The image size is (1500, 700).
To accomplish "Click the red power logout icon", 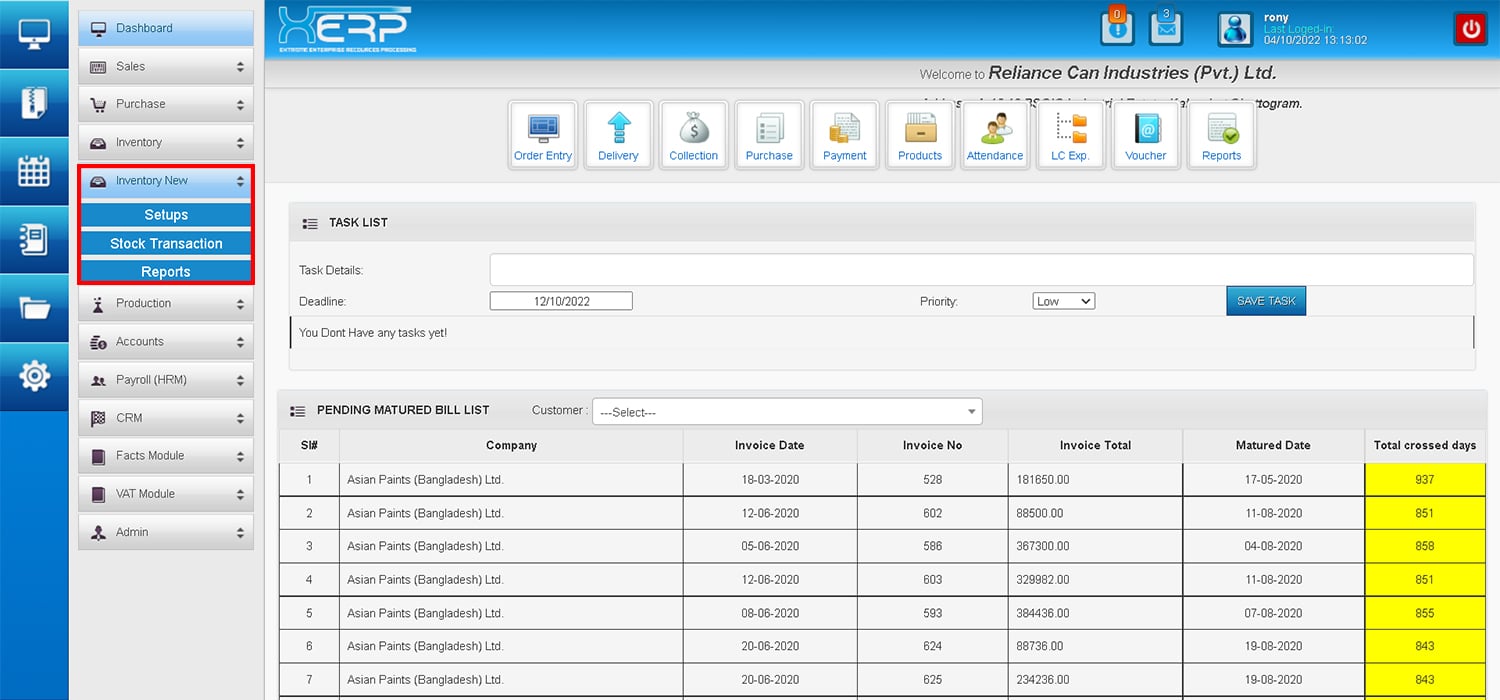I will [x=1470, y=29].
